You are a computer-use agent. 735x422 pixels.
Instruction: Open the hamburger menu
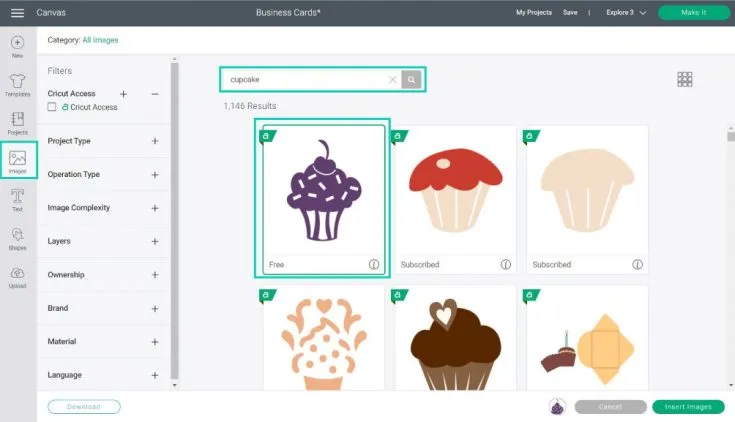click(x=17, y=12)
